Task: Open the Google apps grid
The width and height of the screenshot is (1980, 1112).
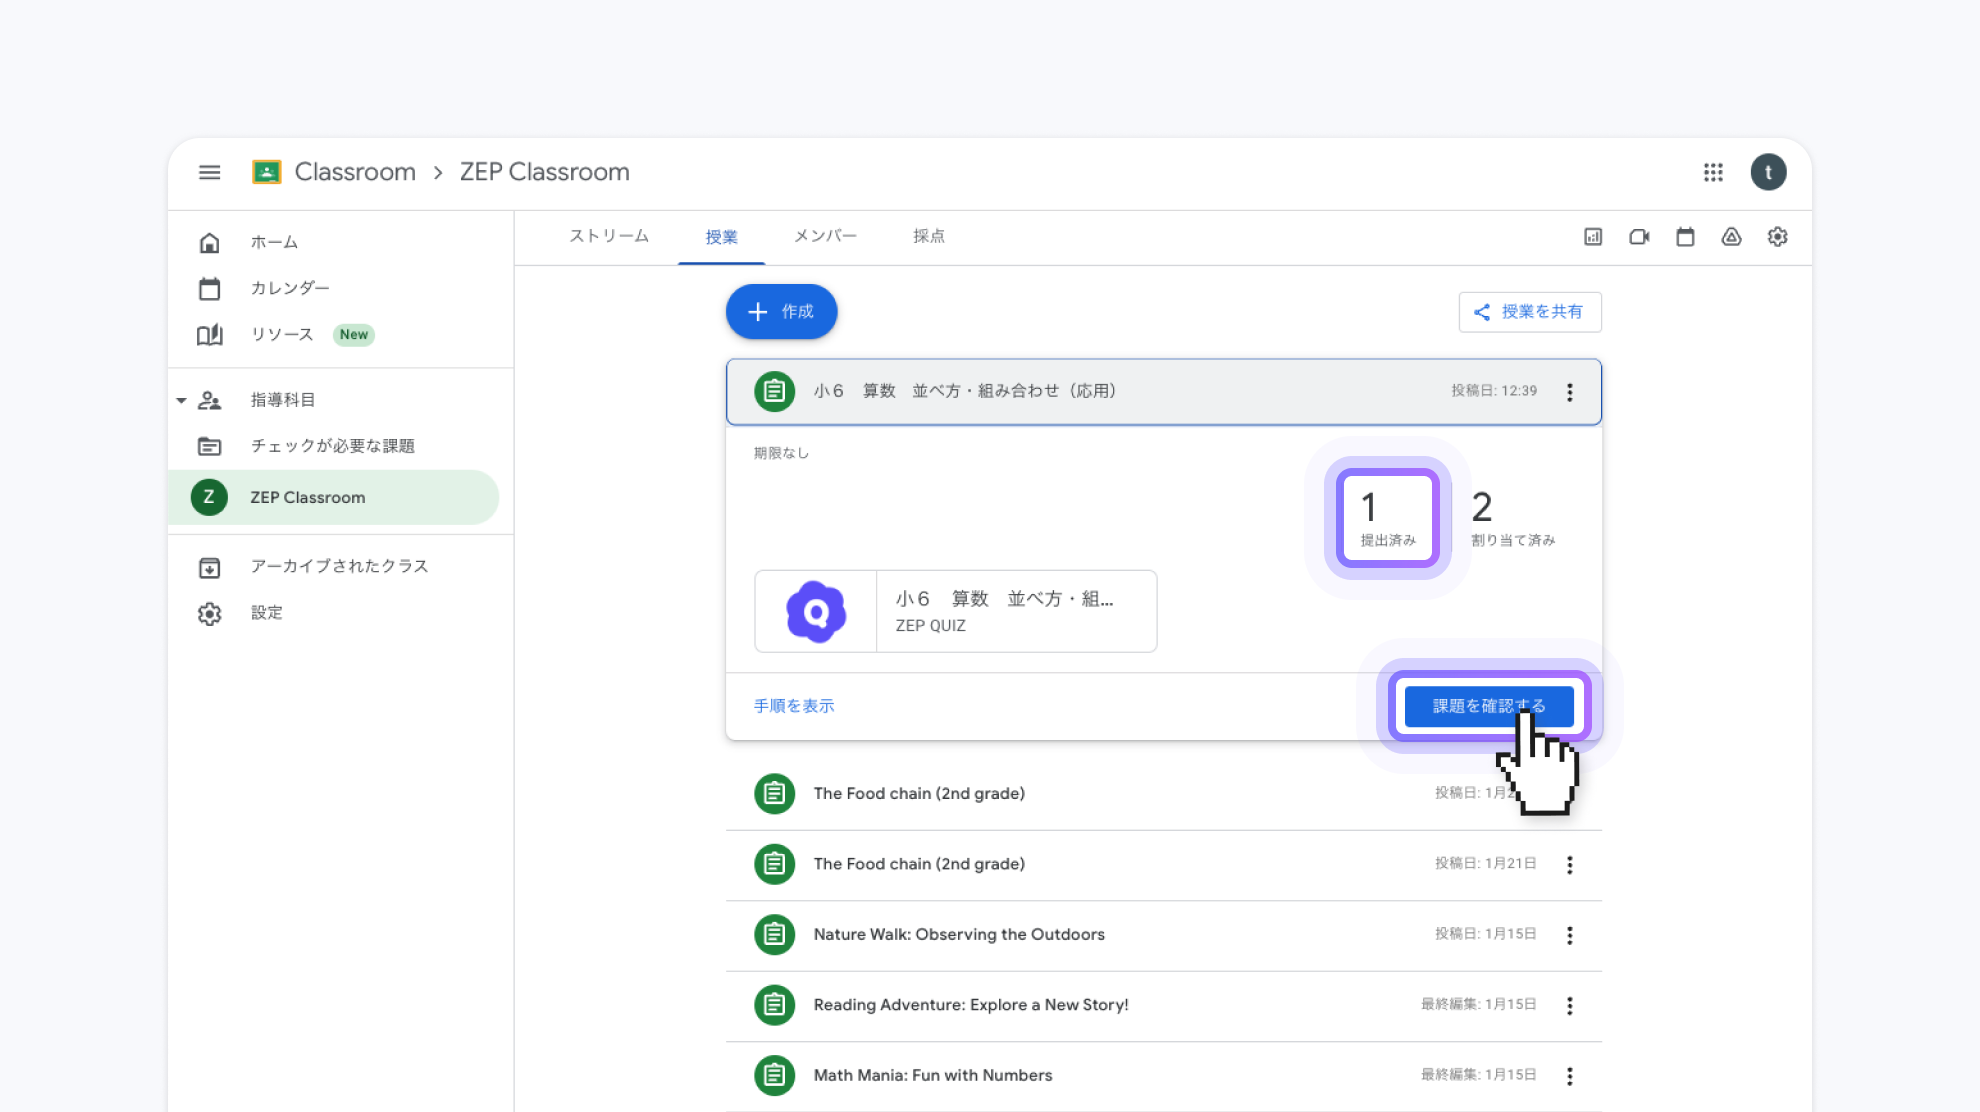Action: pyautogui.click(x=1713, y=172)
